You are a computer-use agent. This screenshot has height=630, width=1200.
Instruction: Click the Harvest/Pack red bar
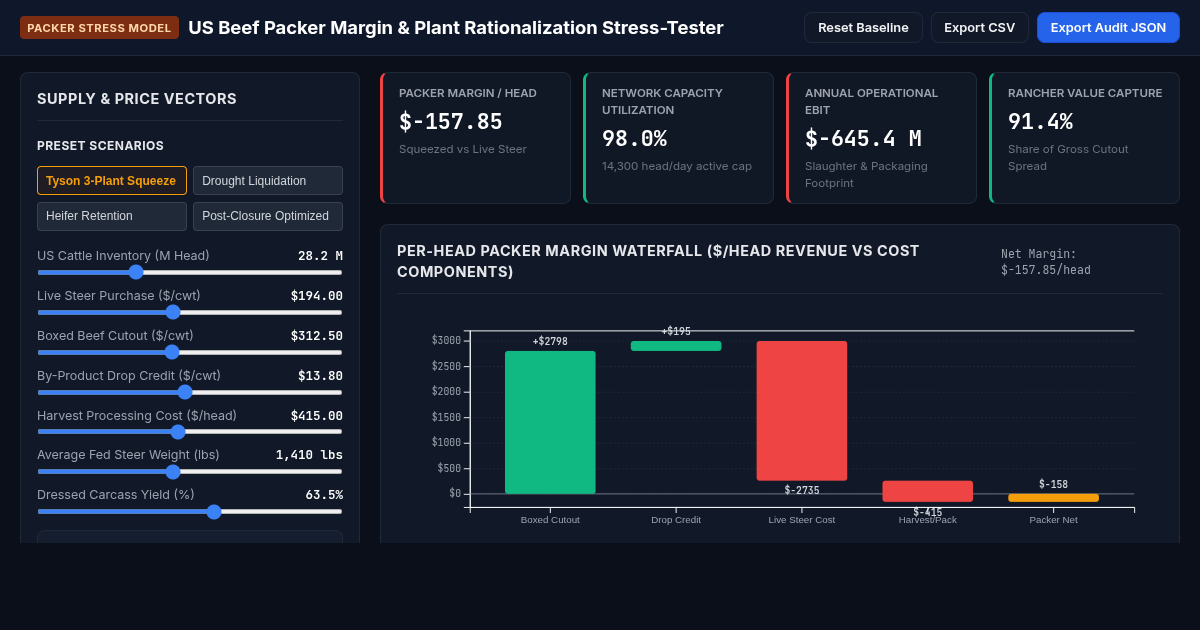click(x=928, y=491)
